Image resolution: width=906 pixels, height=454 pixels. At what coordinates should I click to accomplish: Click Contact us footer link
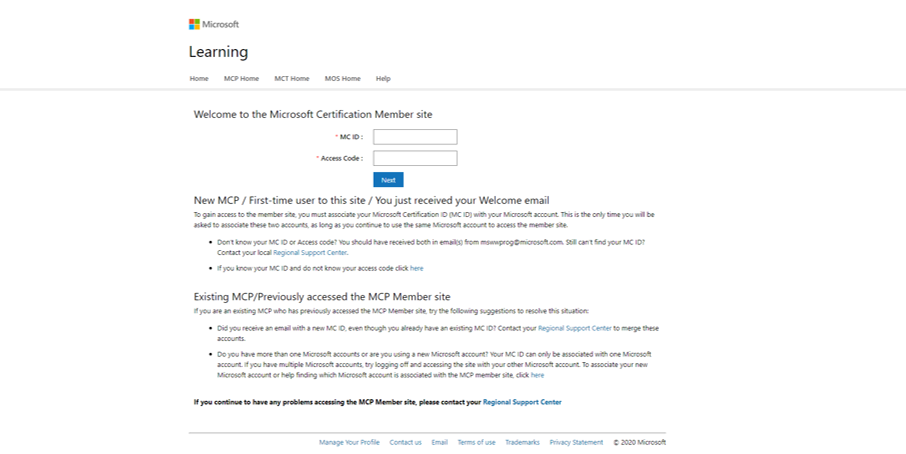(x=406, y=442)
